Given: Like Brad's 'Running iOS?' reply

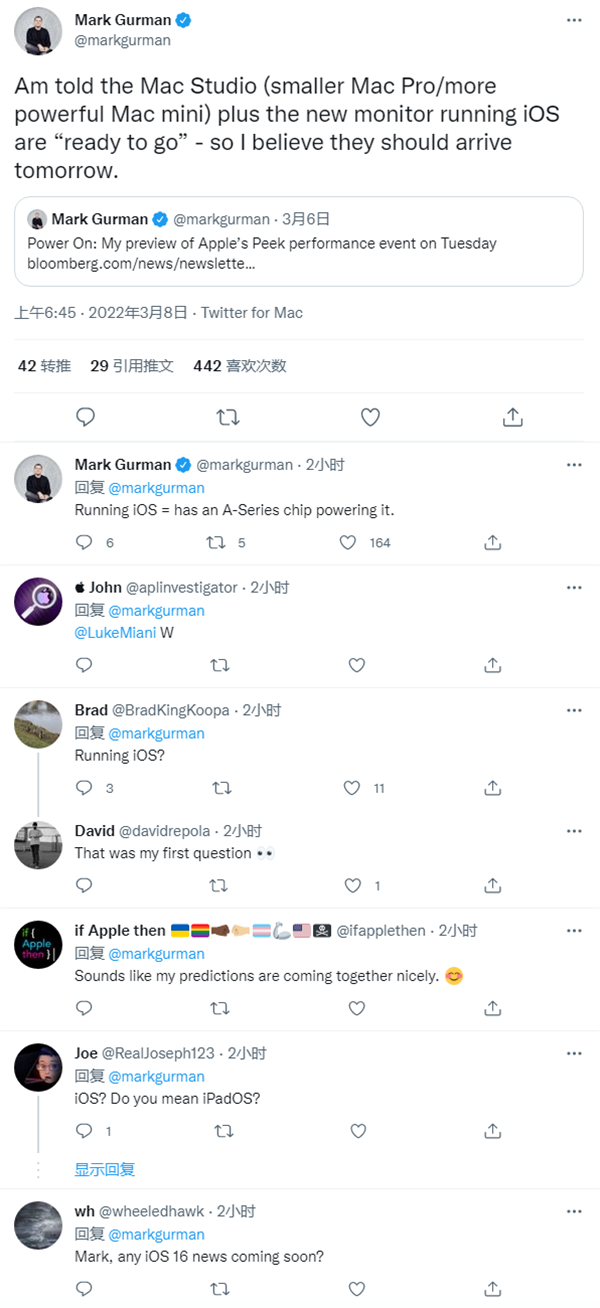Looking at the screenshot, I should [352, 788].
